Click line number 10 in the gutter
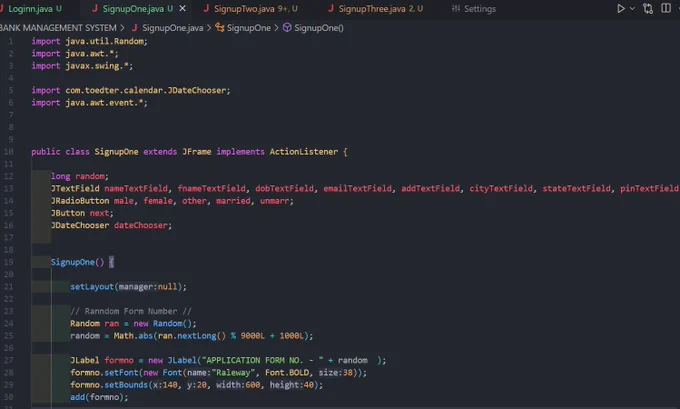Viewport: 680px width, 409px height. click(x=9, y=152)
